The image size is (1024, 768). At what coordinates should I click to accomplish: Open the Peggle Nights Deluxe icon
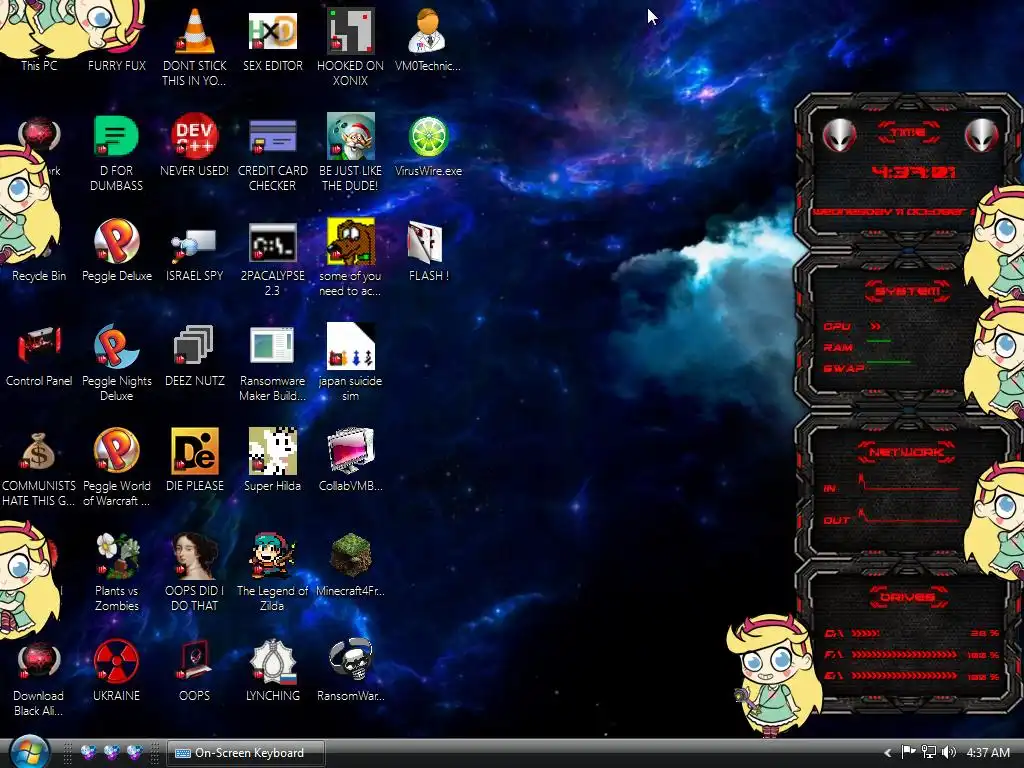point(116,362)
